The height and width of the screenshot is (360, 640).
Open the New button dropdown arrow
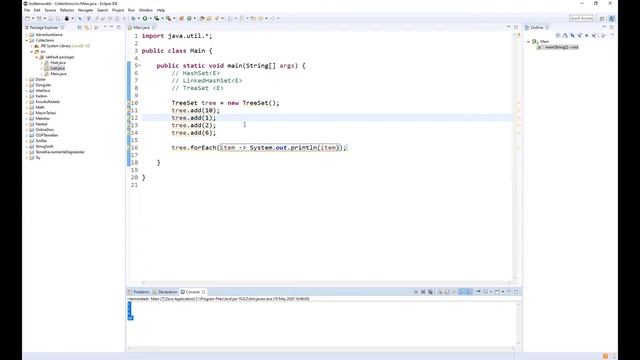click(33, 18)
